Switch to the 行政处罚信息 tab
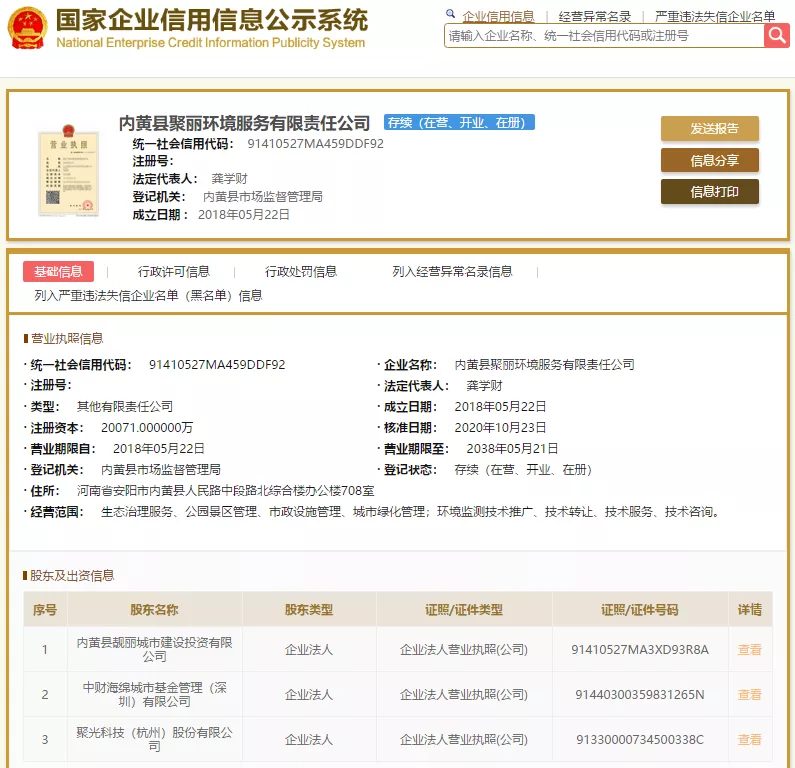Viewport: 795px width, 768px height. (x=301, y=272)
